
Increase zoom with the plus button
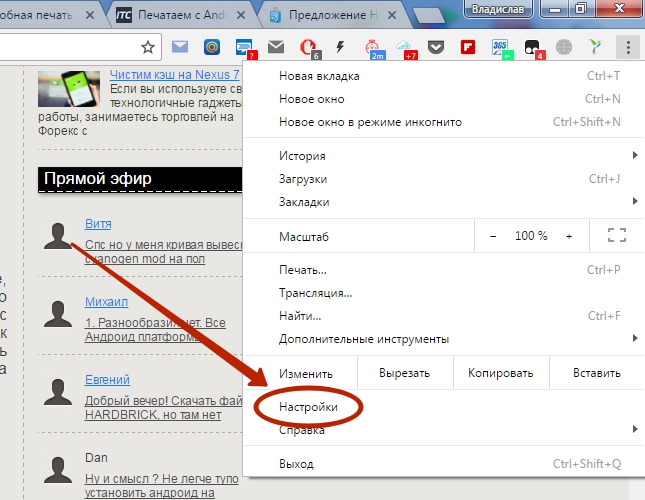(x=569, y=236)
